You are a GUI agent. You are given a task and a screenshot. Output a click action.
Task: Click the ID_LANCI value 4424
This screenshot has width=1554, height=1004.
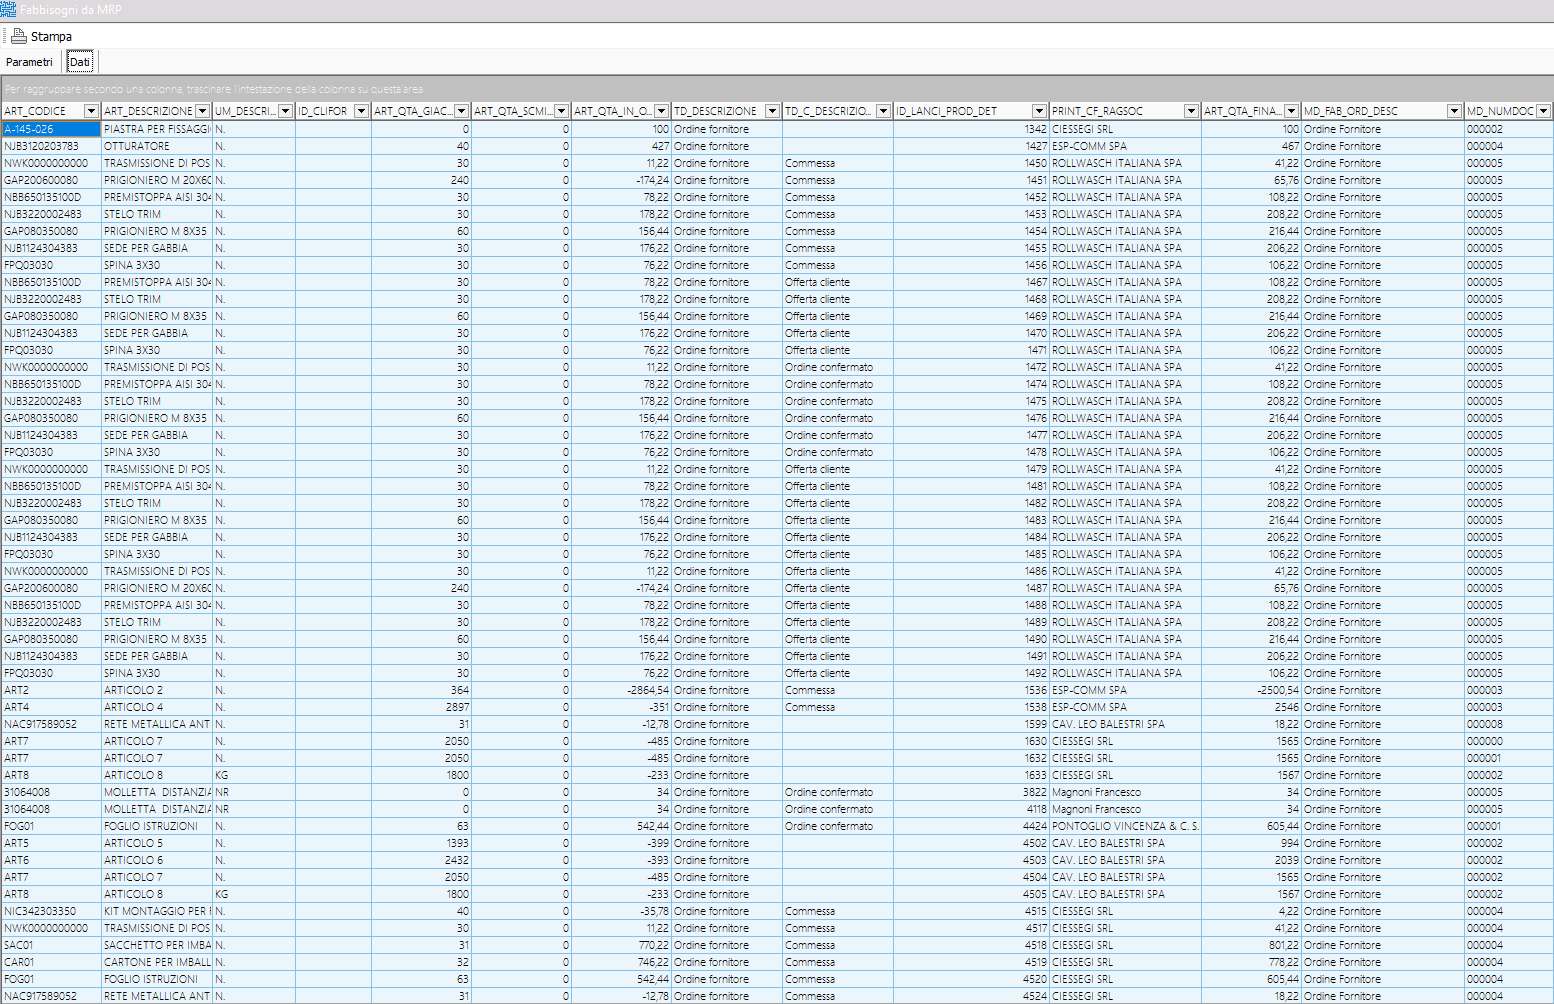[x=971, y=826]
